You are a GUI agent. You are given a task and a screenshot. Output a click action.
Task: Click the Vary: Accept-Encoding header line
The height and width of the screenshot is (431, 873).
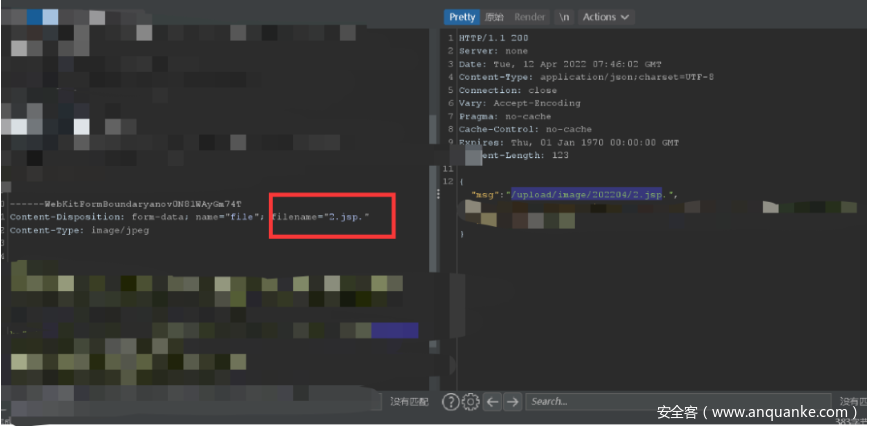519,103
